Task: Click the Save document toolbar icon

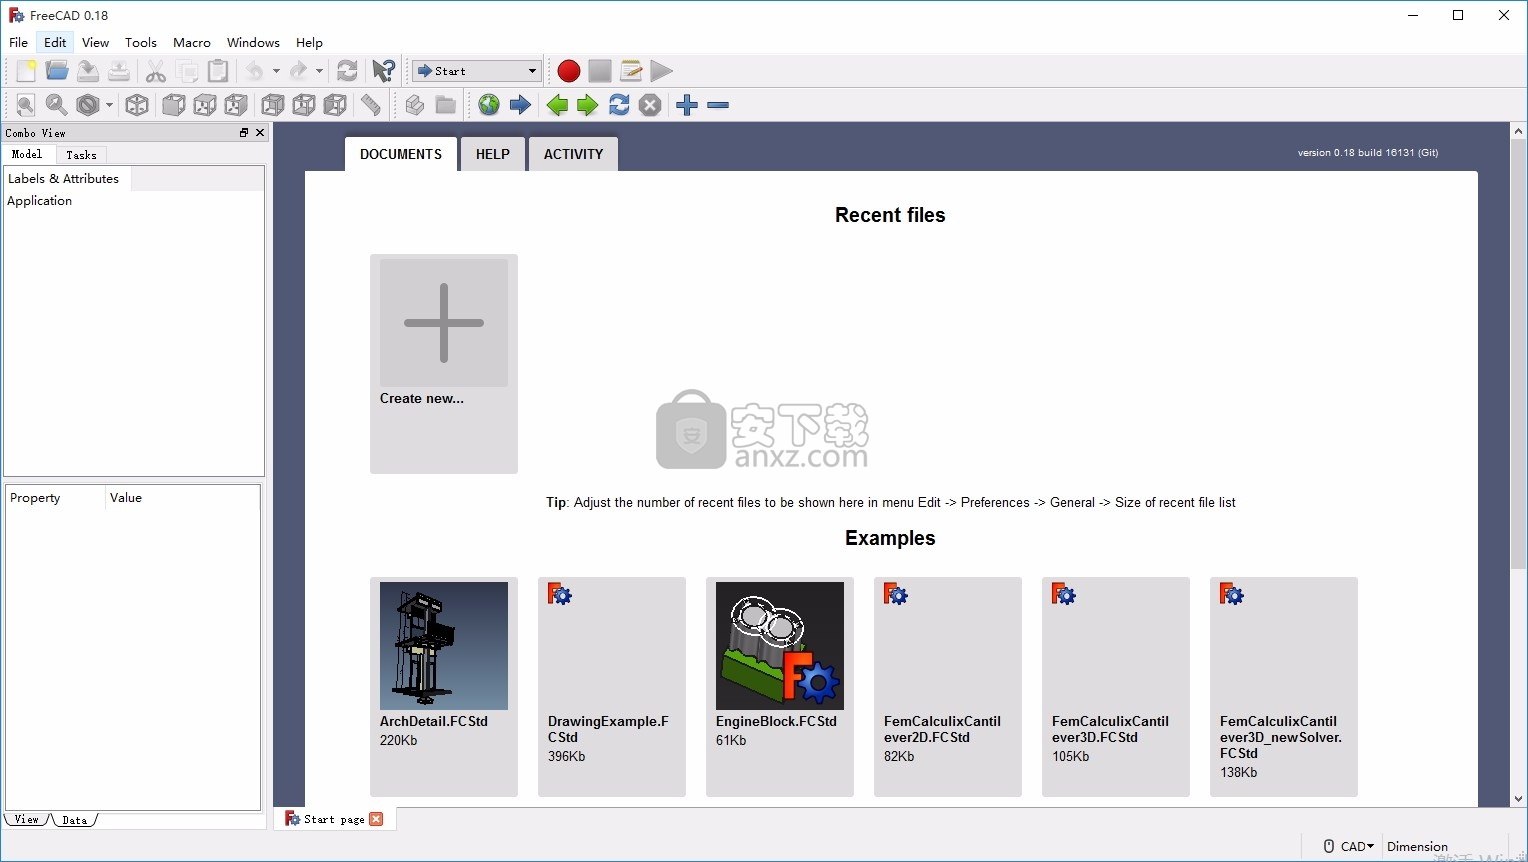Action: (88, 71)
